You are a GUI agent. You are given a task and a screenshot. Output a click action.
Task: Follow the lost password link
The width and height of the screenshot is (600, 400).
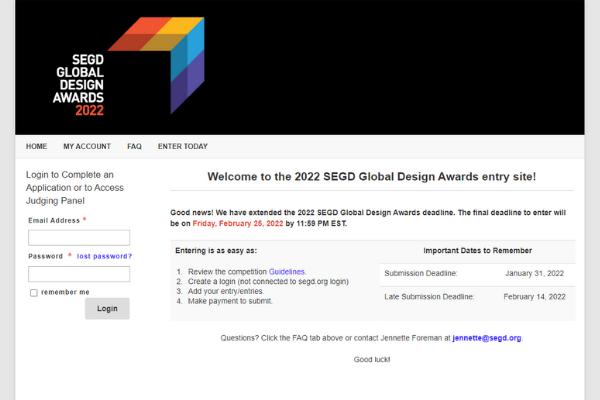(x=104, y=256)
